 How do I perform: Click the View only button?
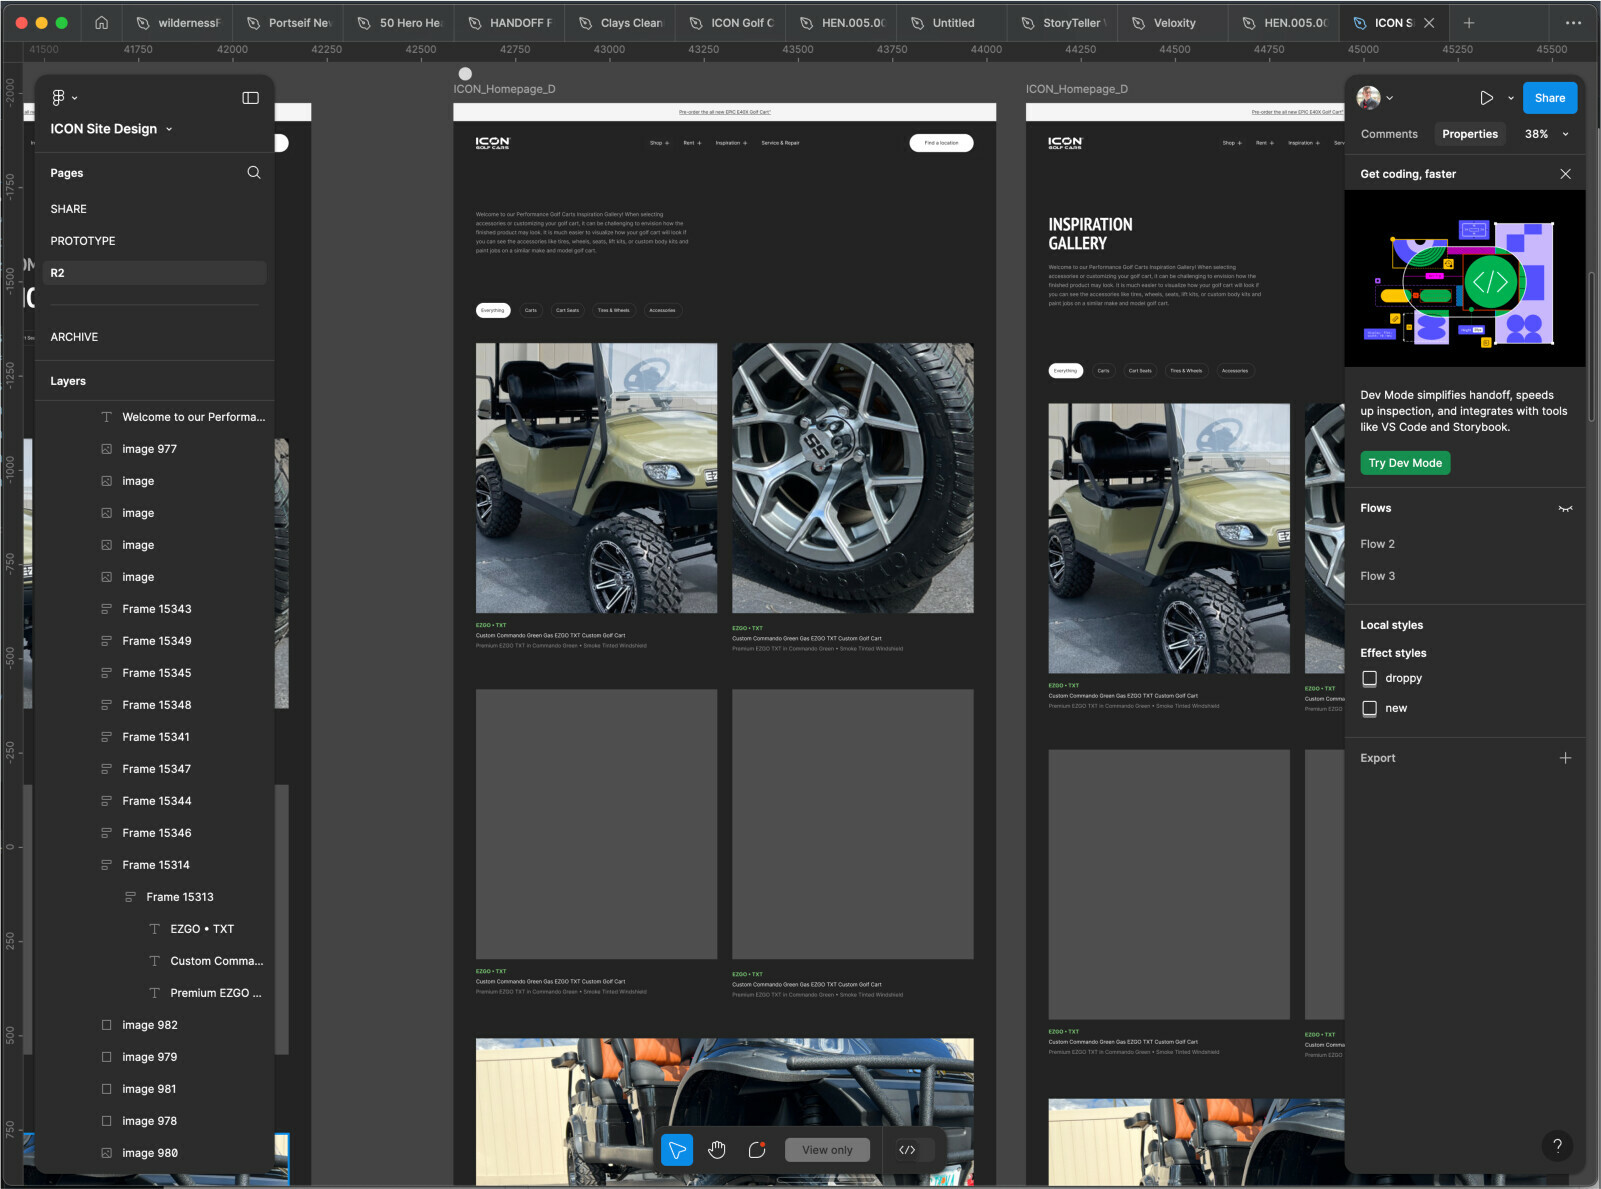click(x=827, y=1150)
